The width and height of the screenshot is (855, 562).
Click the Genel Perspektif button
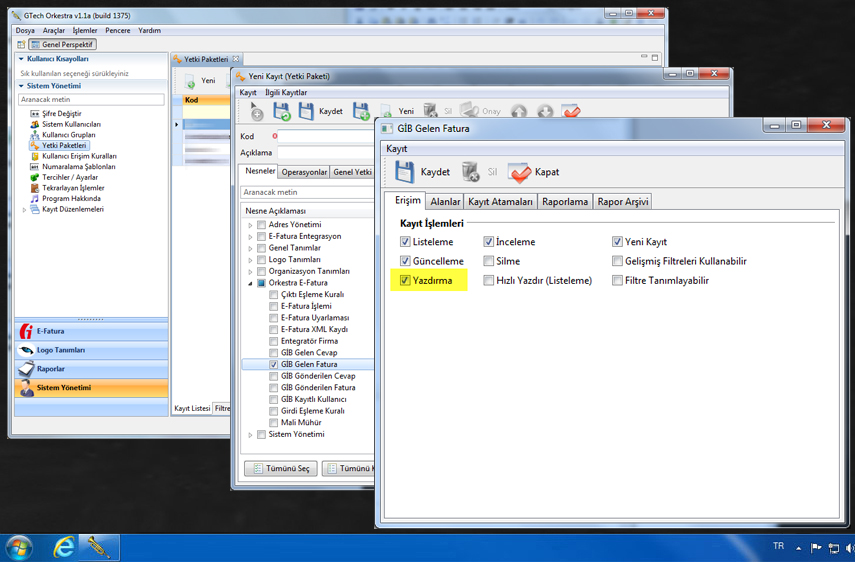pos(63,45)
